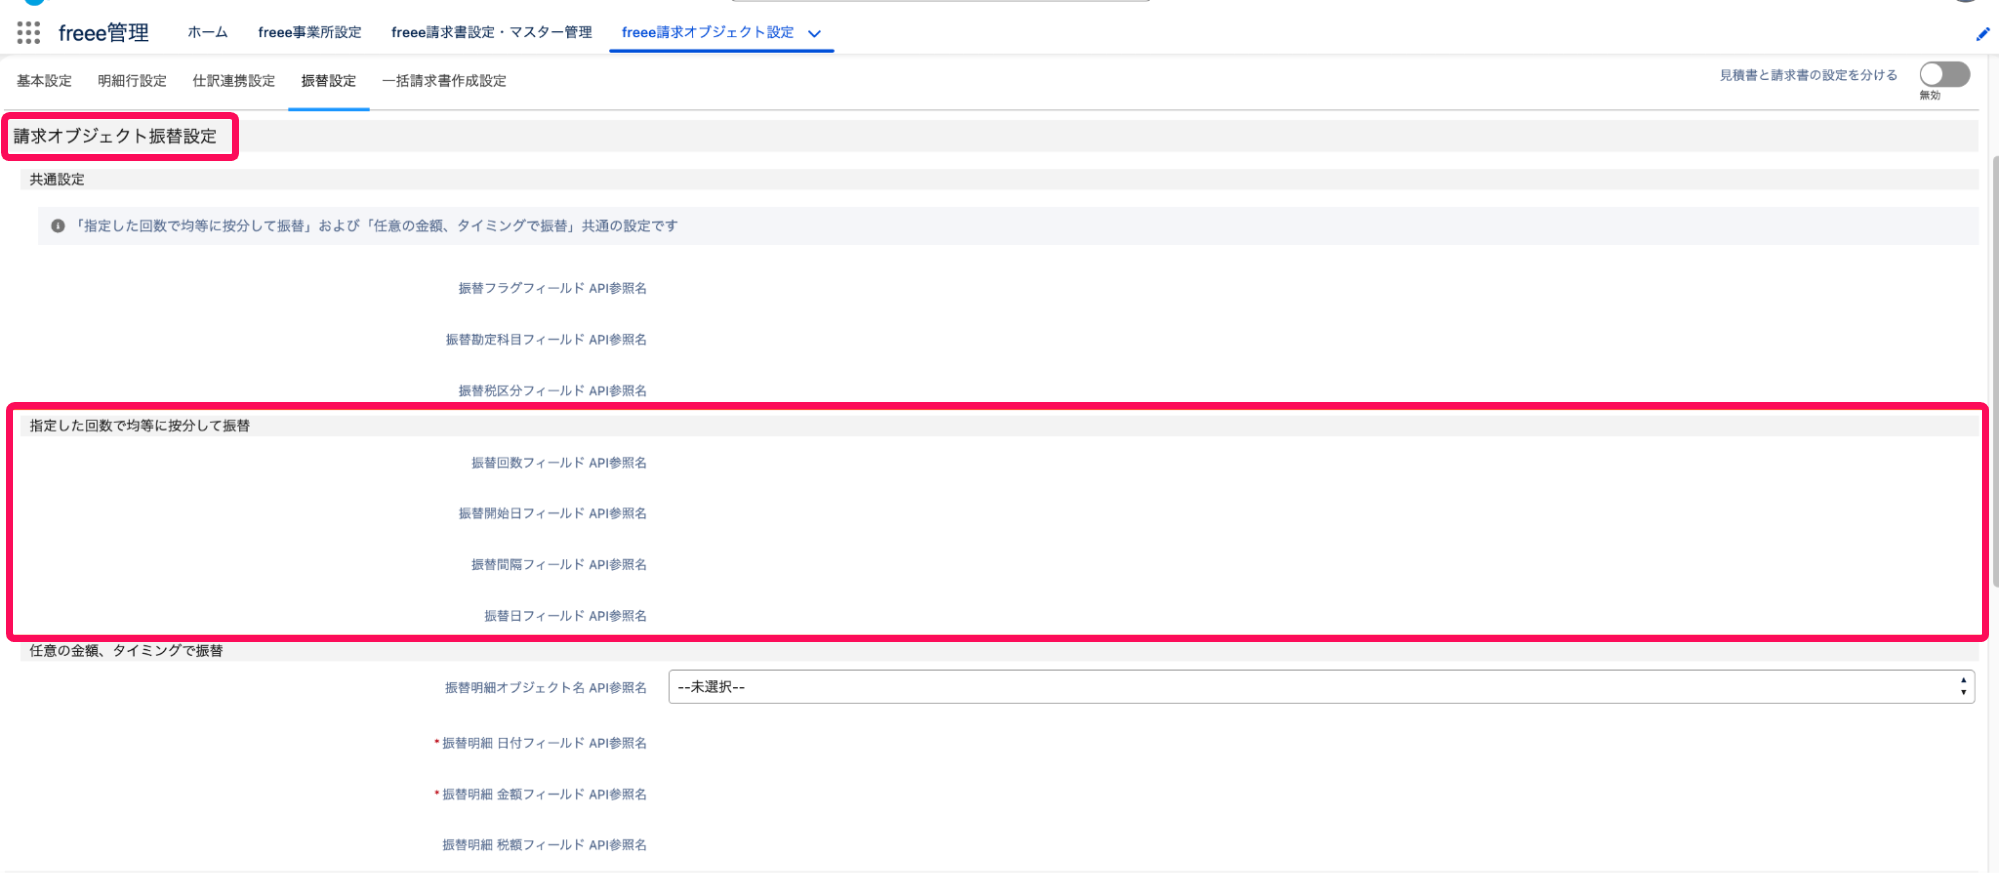Click the 振替日フィールド API参照名 label
This screenshot has width=1999, height=873.
click(x=566, y=616)
